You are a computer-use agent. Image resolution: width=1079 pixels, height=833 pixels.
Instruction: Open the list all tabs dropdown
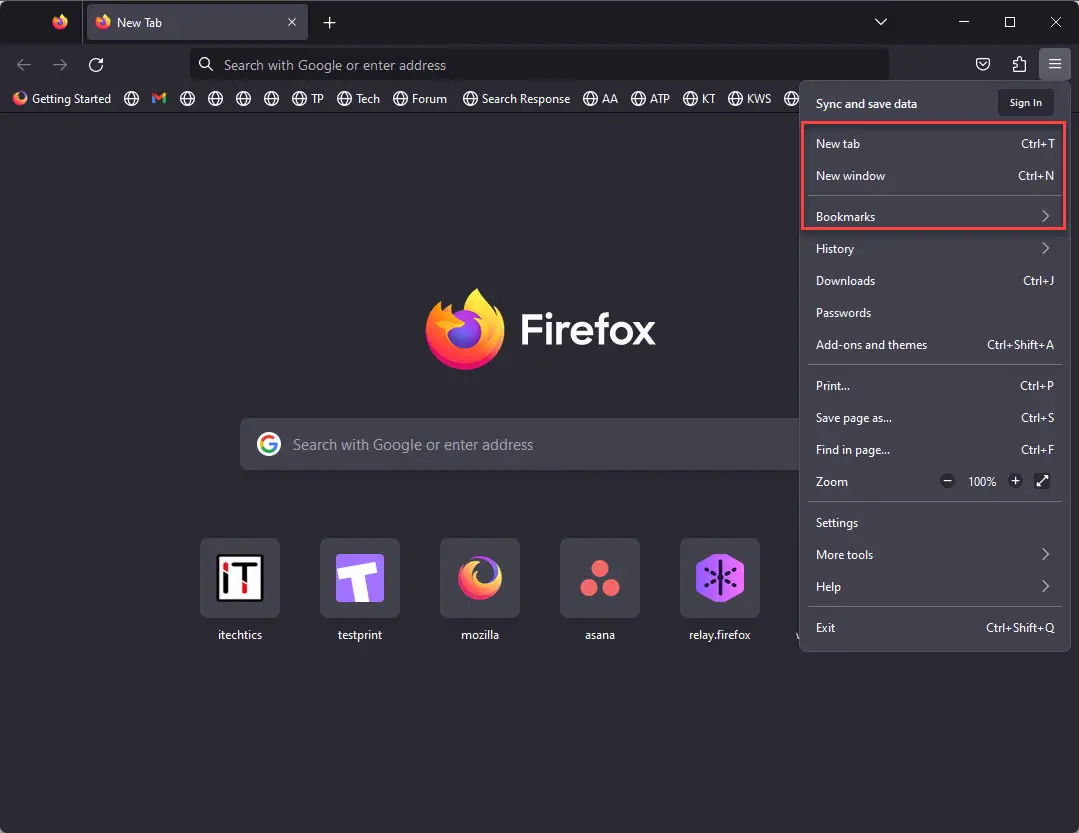(x=880, y=22)
